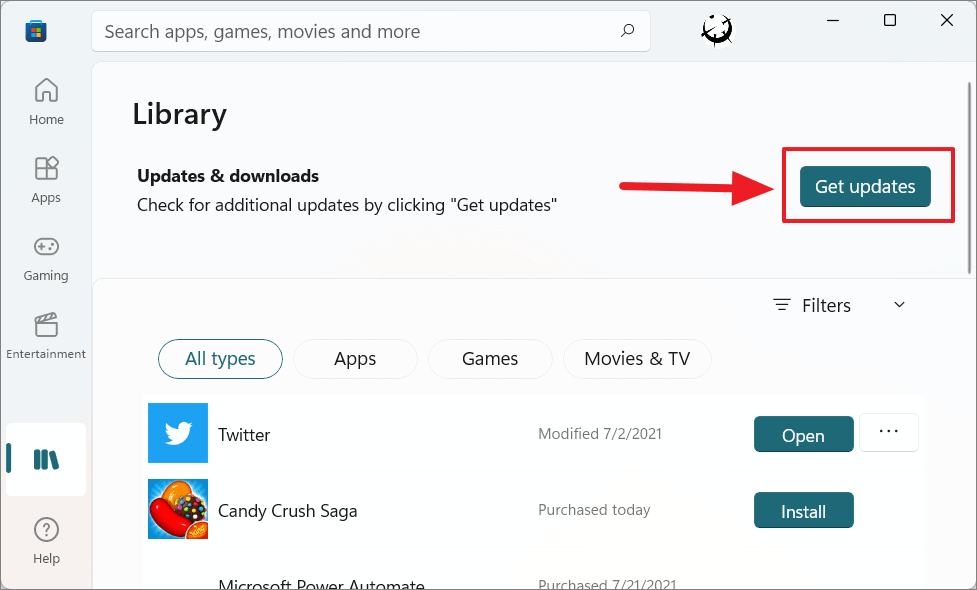This screenshot has height=590, width=977.
Task: Open Help from the sidebar
Action: [x=46, y=538]
